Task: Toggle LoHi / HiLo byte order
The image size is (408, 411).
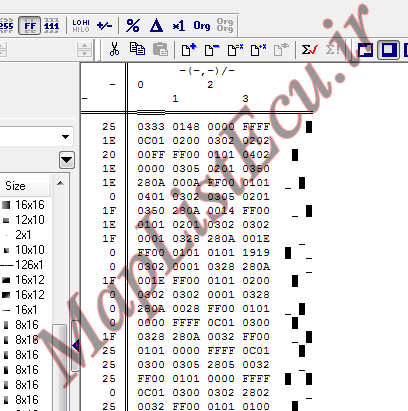Action: pos(81,26)
